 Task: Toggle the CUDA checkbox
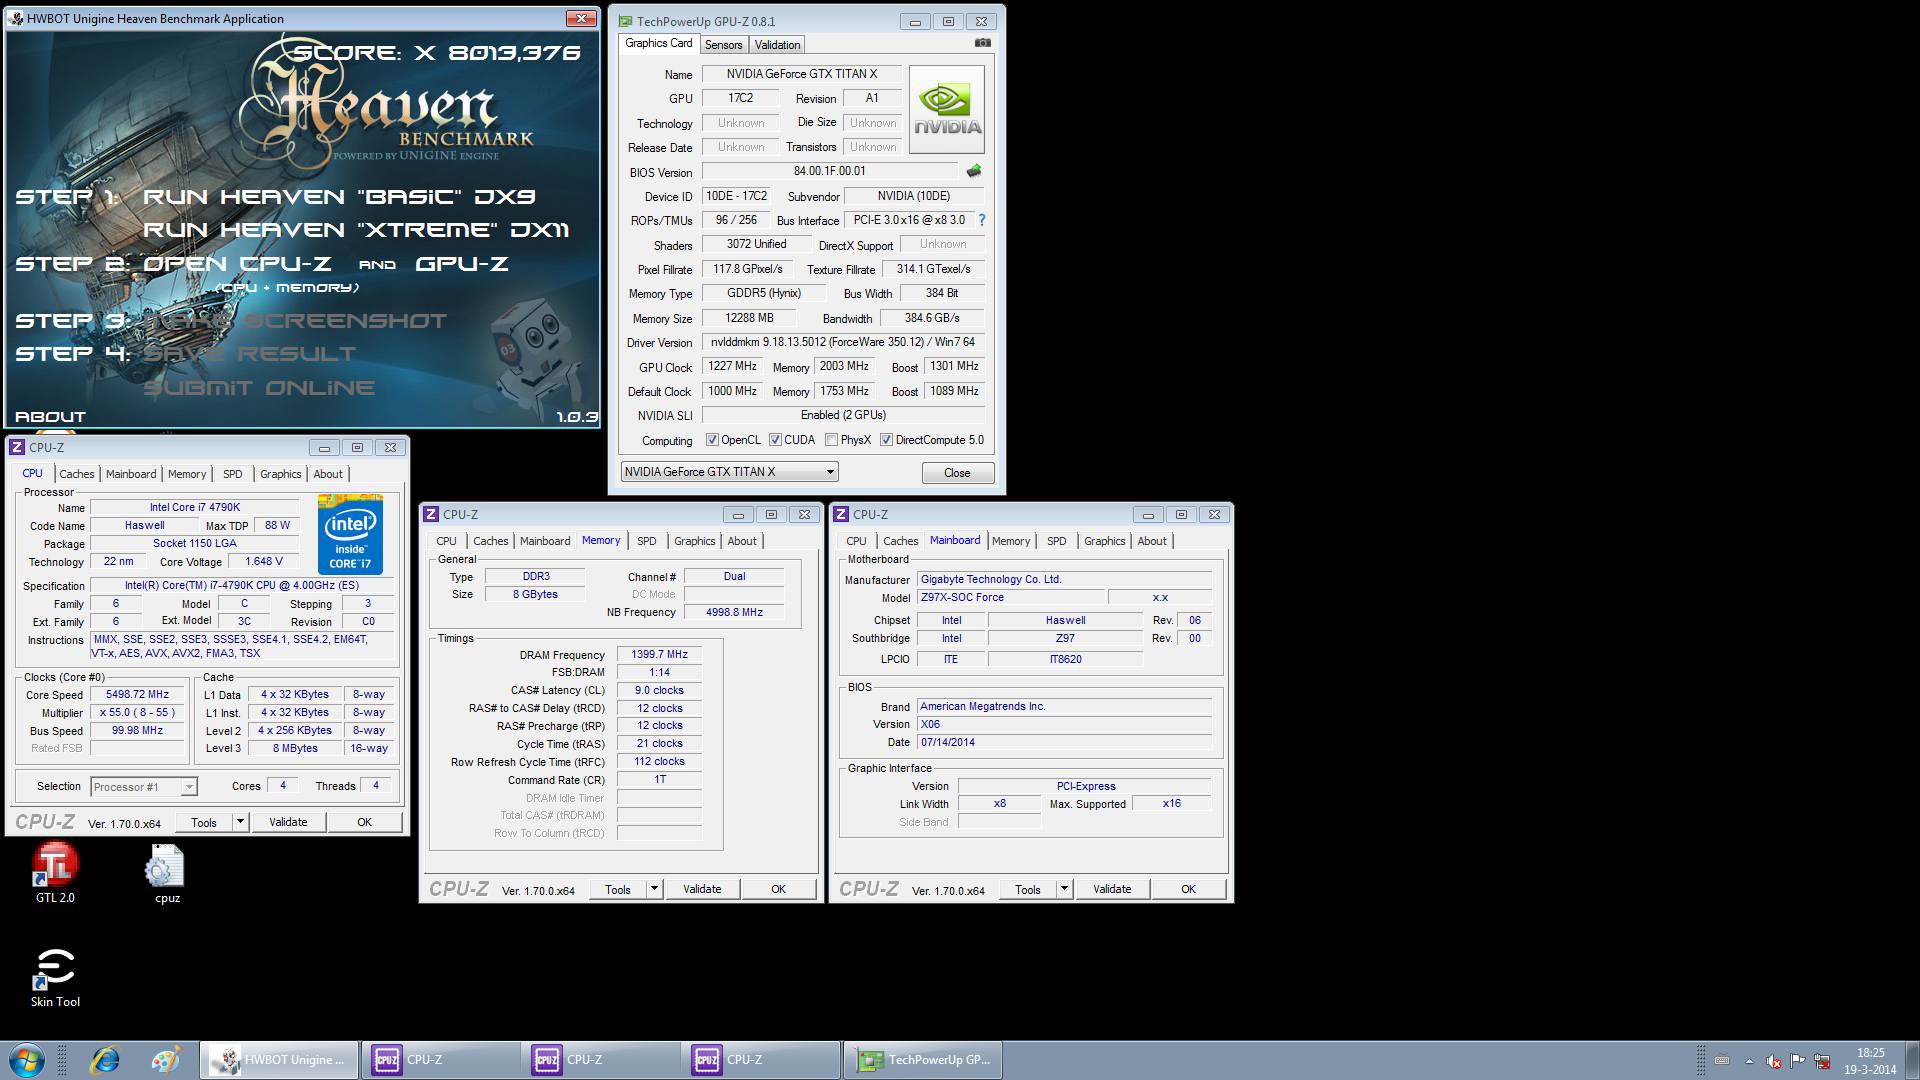[x=775, y=440]
